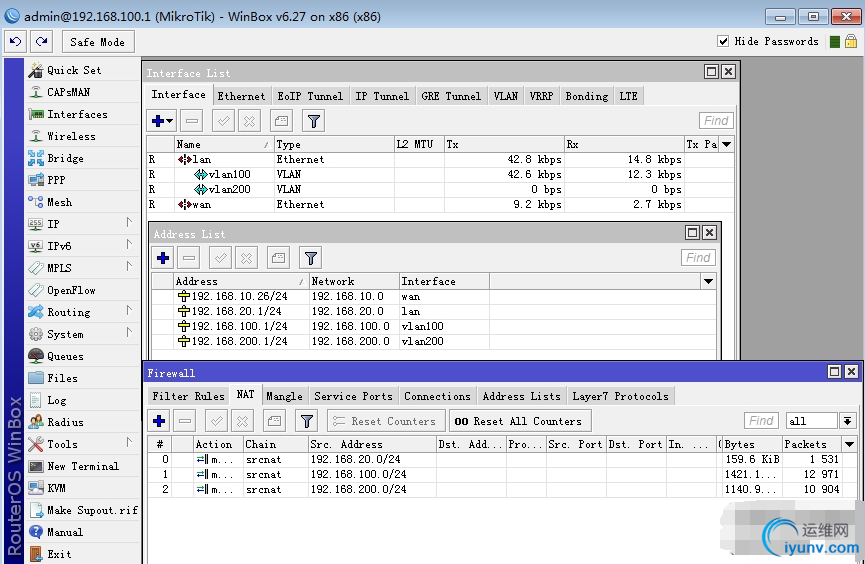Click the Find field in Interface List
This screenshot has width=865, height=564.
tap(716, 121)
